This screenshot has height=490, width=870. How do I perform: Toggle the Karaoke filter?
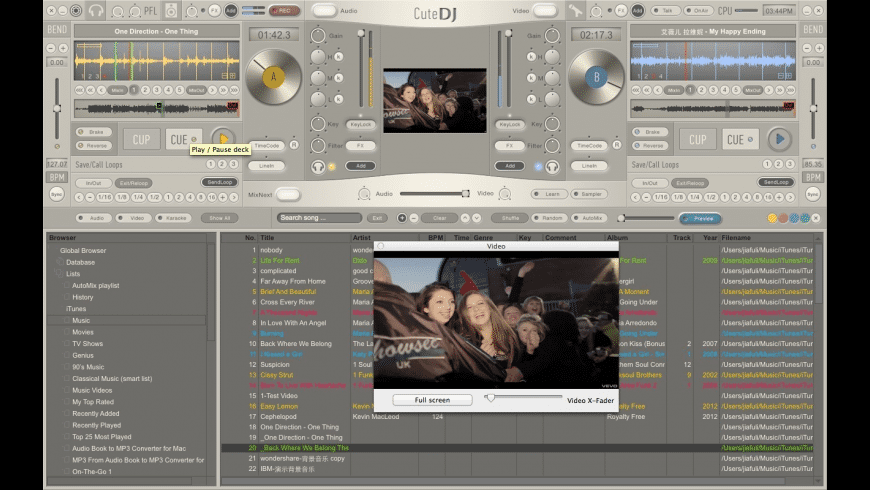click(173, 218)
